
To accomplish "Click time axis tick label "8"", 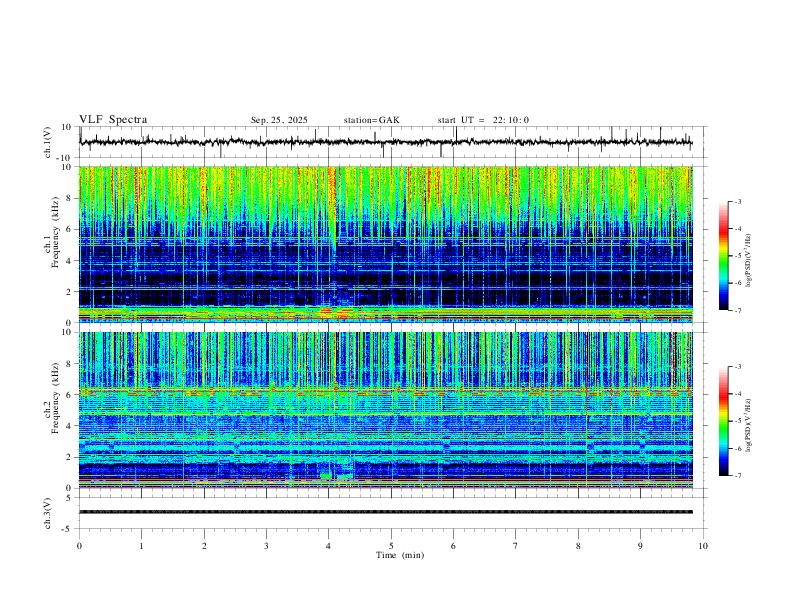I will (x=578, y=546).
